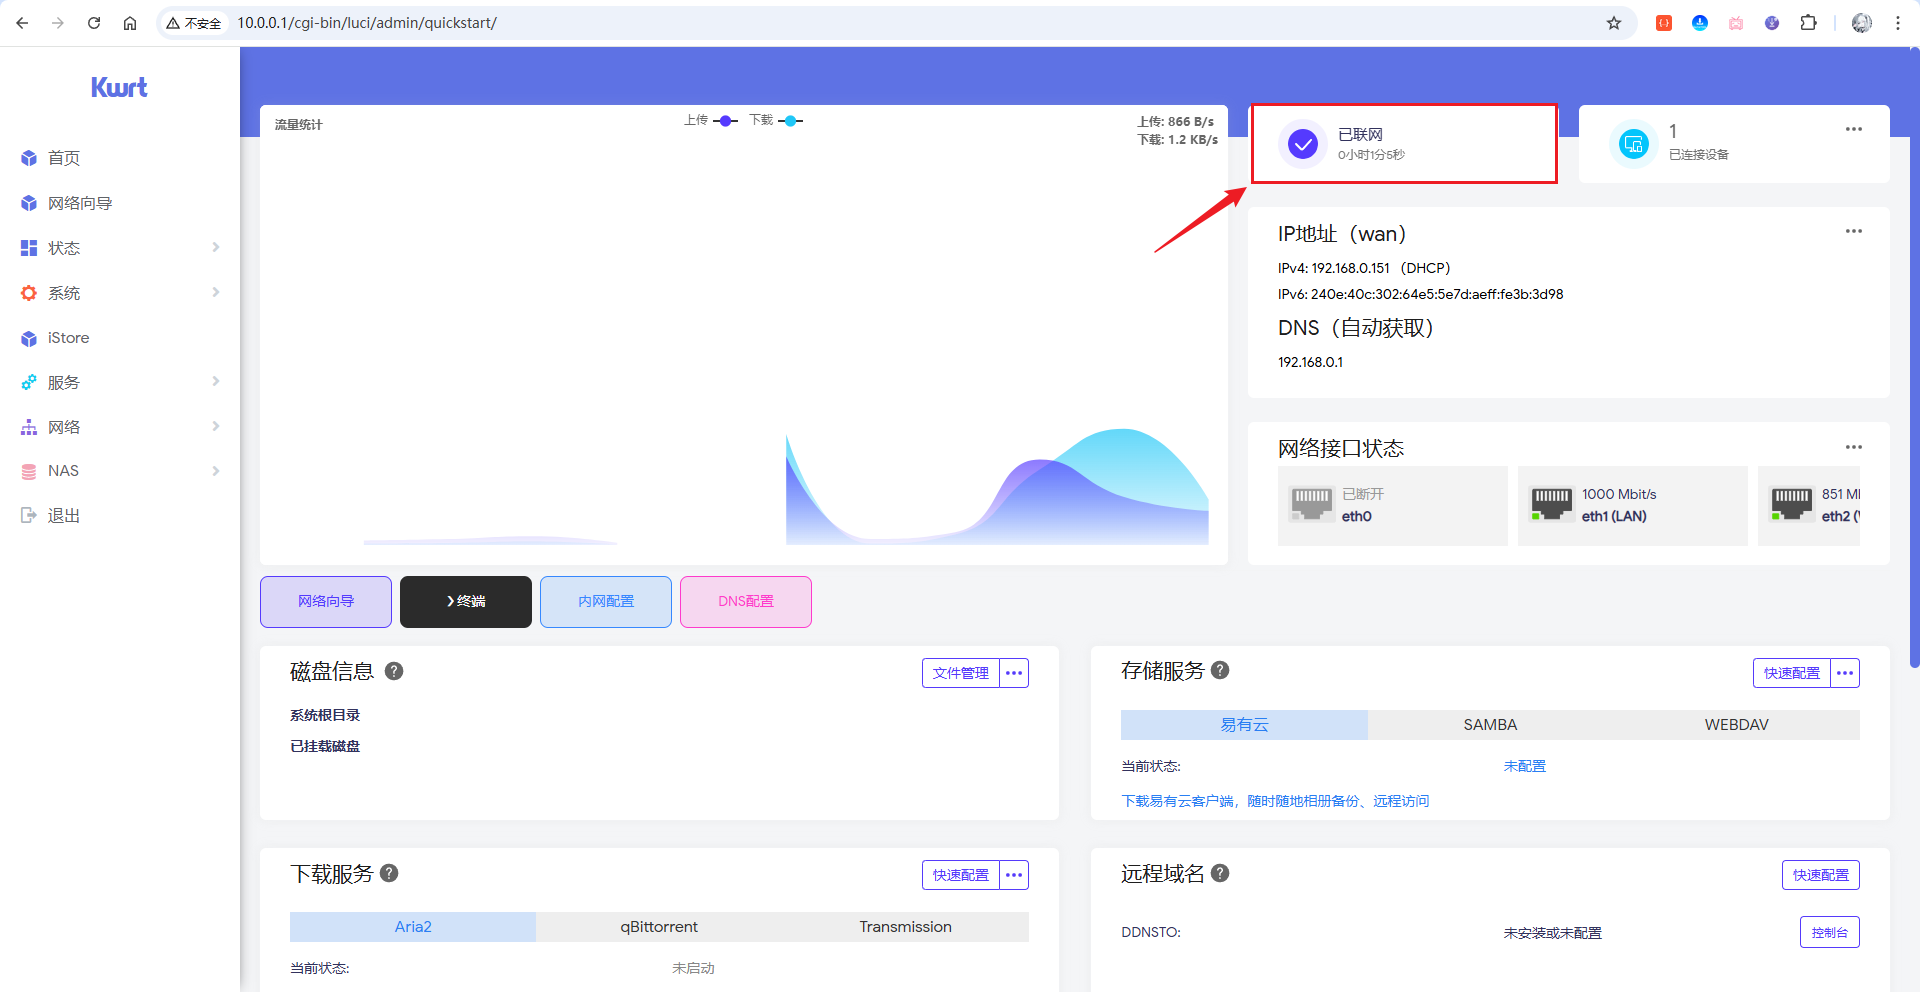This screenshot has width=1920, height=992.
Task: Click the help icon beside 存储服务
Action: click(1220, 670)
